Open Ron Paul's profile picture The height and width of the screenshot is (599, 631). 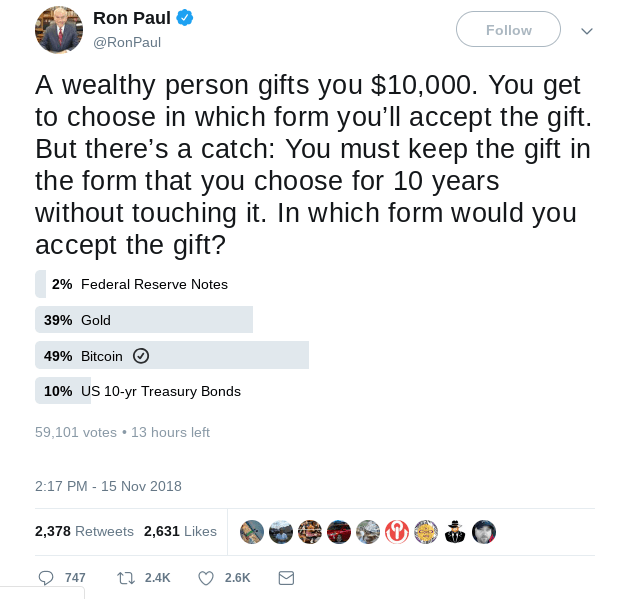coord(58,29)
